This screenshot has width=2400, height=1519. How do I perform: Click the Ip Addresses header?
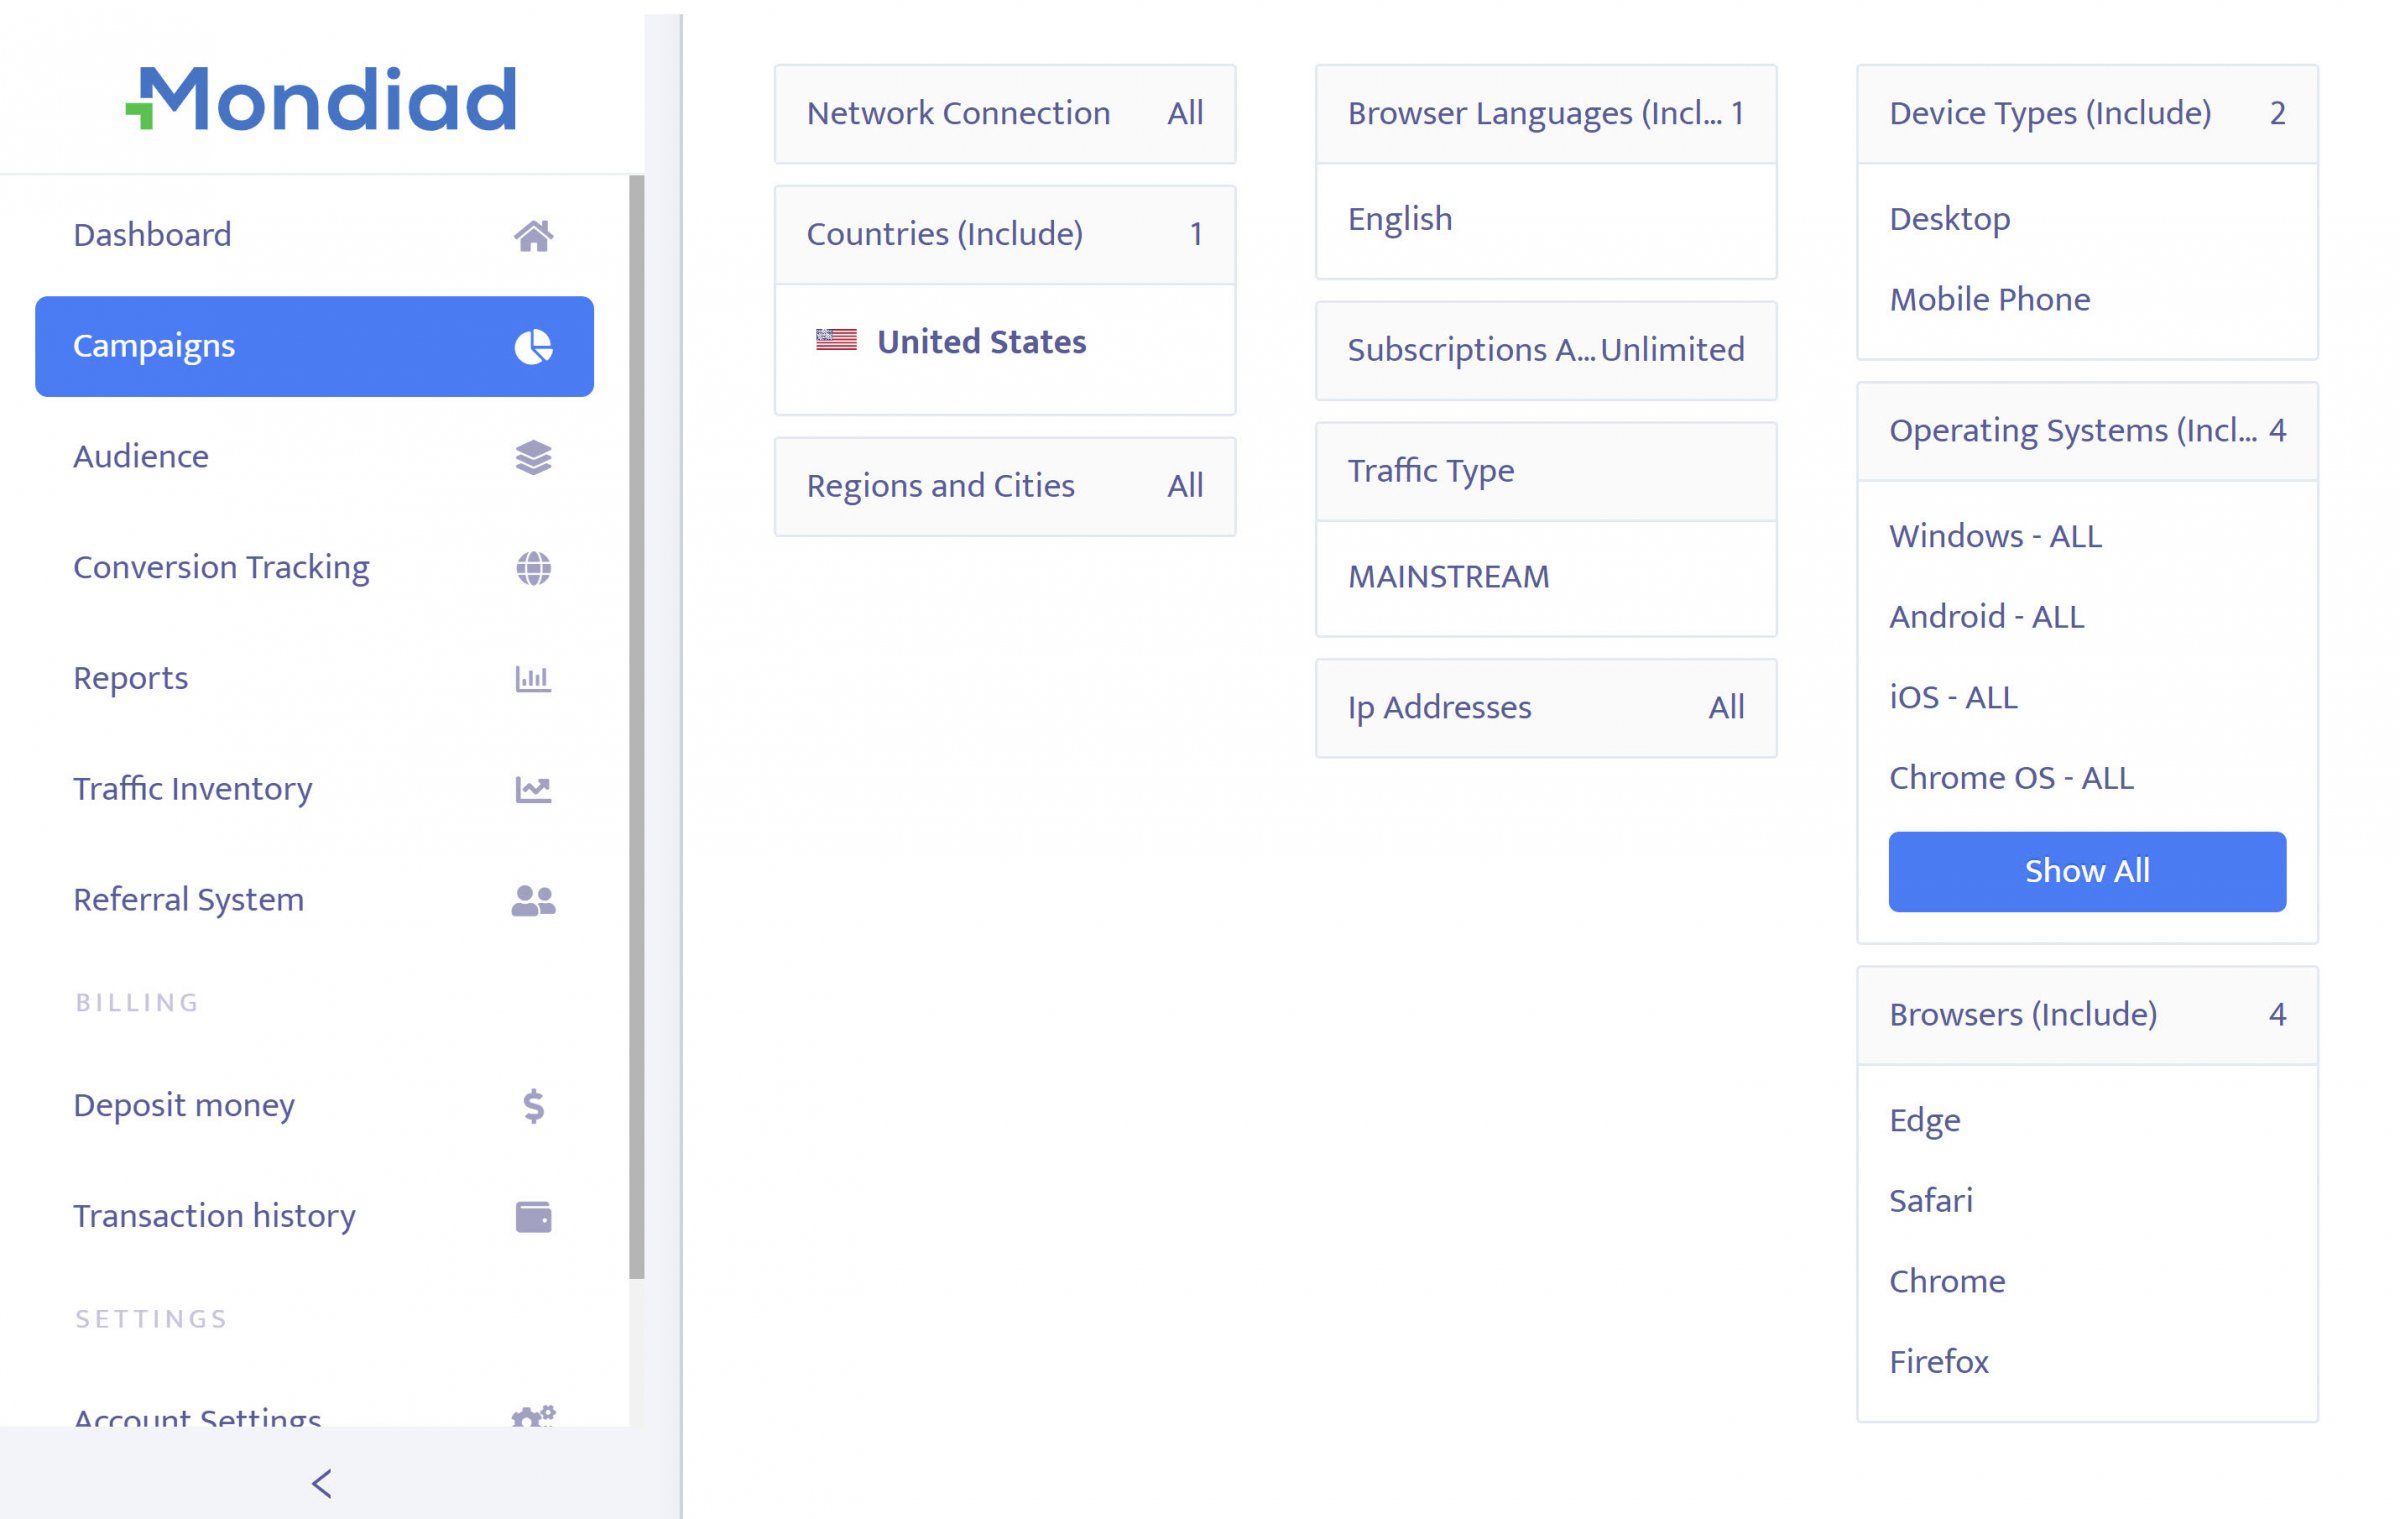coord(1546,708)
